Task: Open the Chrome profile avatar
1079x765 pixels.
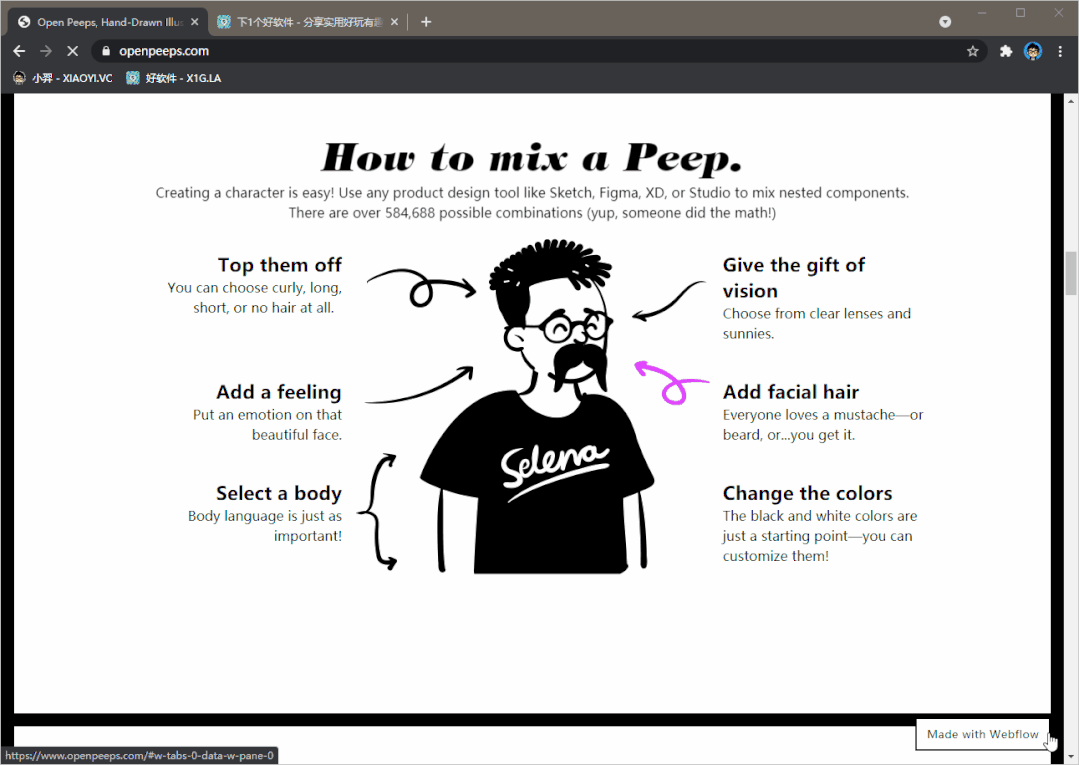Action: click(1033, 51)
